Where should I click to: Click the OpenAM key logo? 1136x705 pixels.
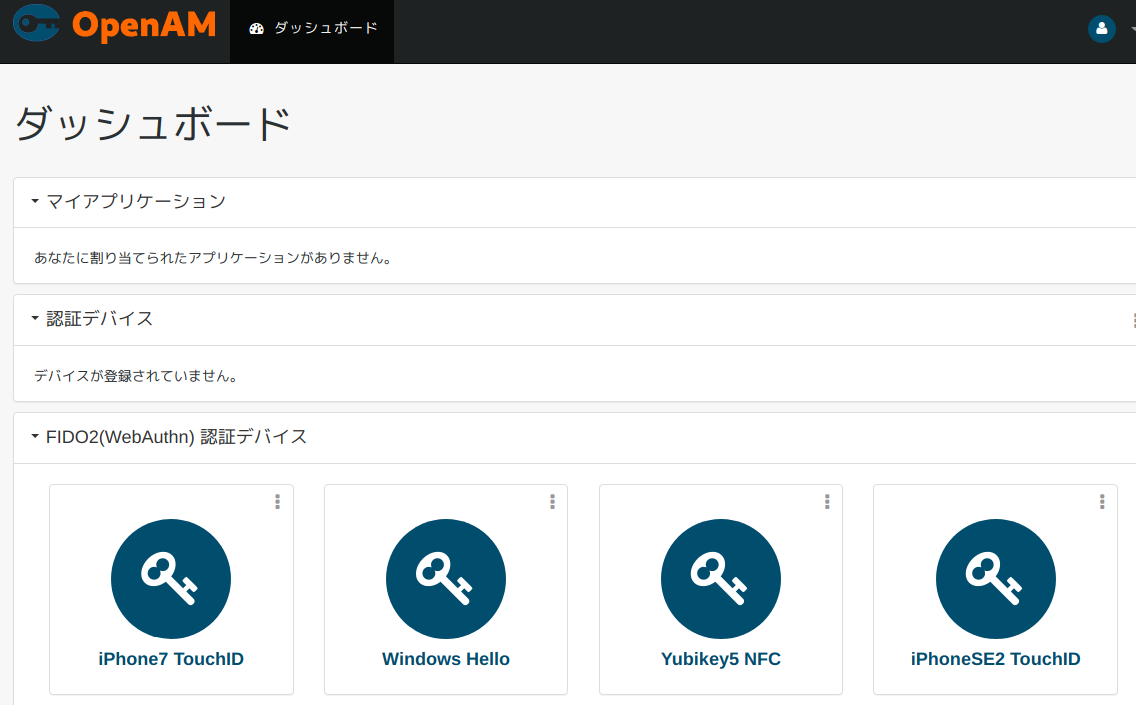pyautogui.click(x=37, y=24)
